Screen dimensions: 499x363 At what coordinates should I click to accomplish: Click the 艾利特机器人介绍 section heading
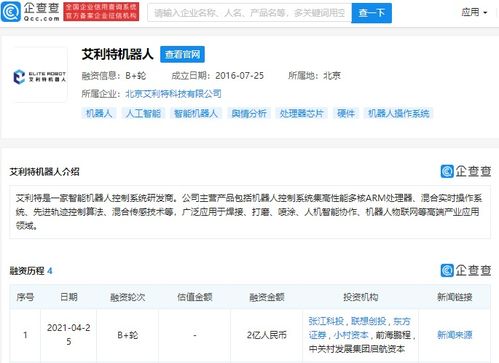[44, 172]
